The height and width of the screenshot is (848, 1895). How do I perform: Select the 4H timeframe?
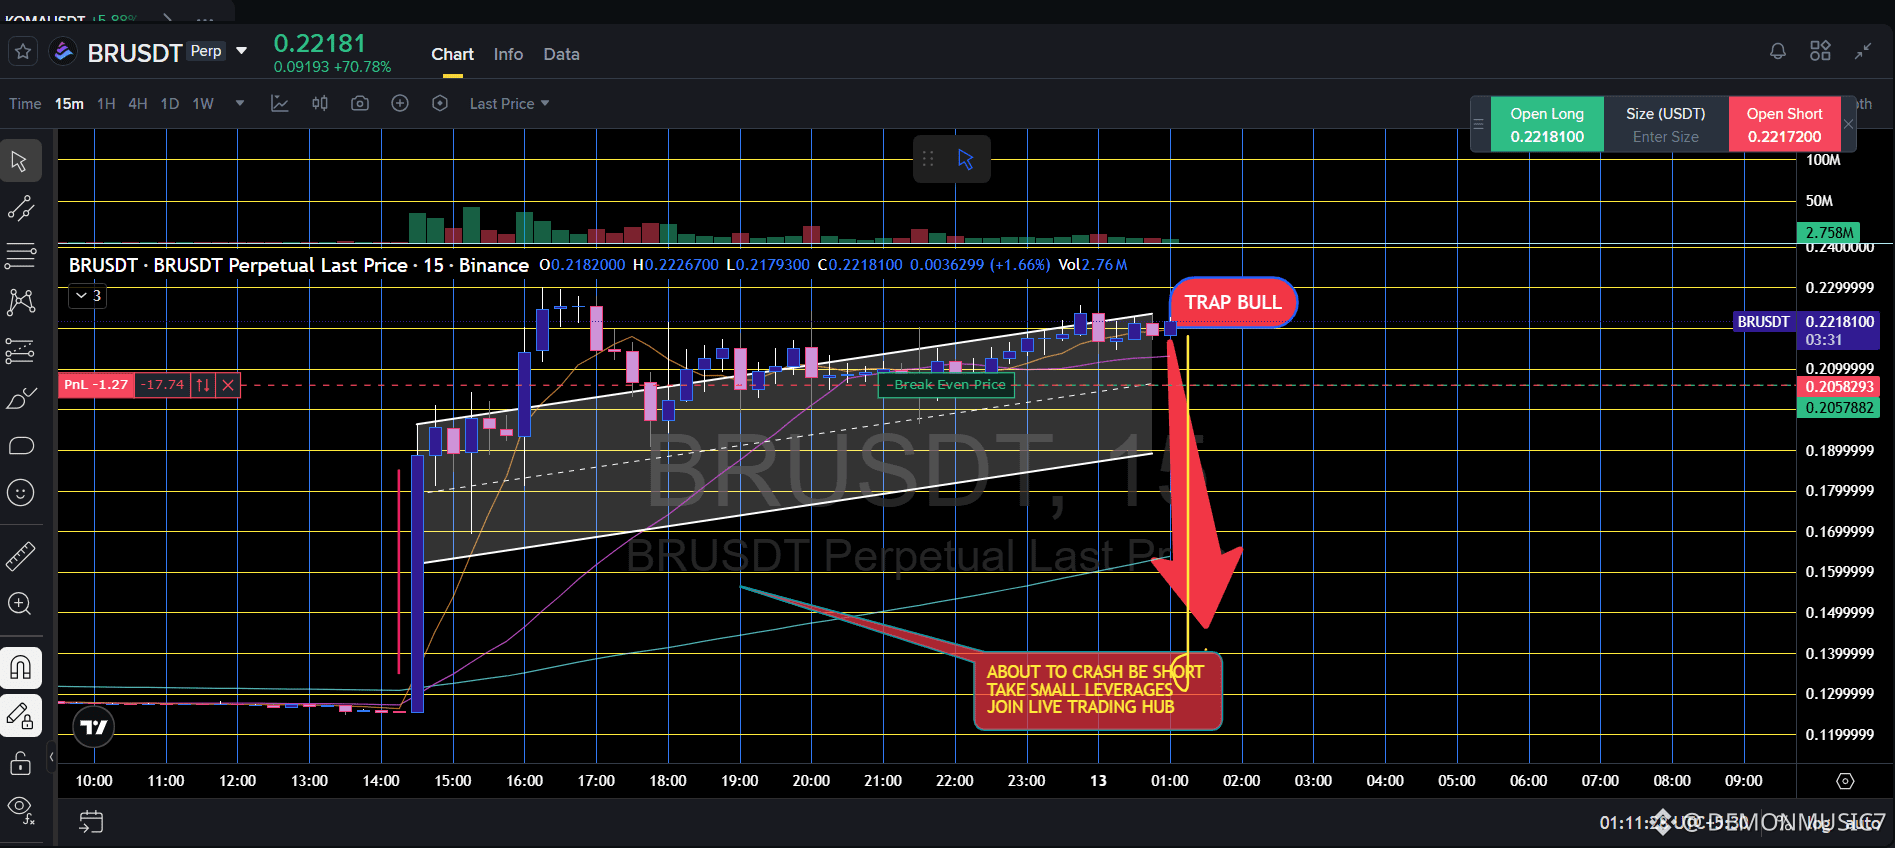pos(138,104)
